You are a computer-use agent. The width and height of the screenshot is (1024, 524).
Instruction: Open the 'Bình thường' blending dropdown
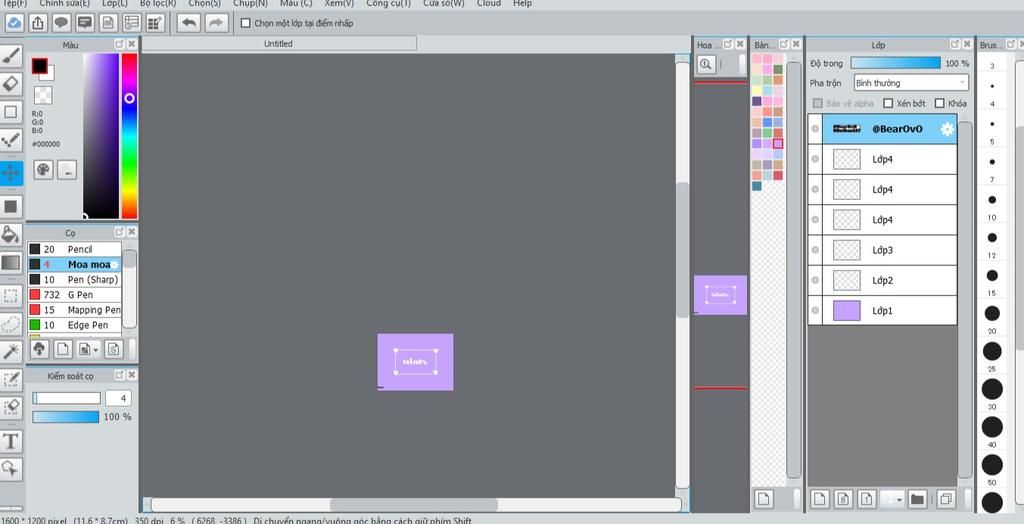tap(911, 83)
